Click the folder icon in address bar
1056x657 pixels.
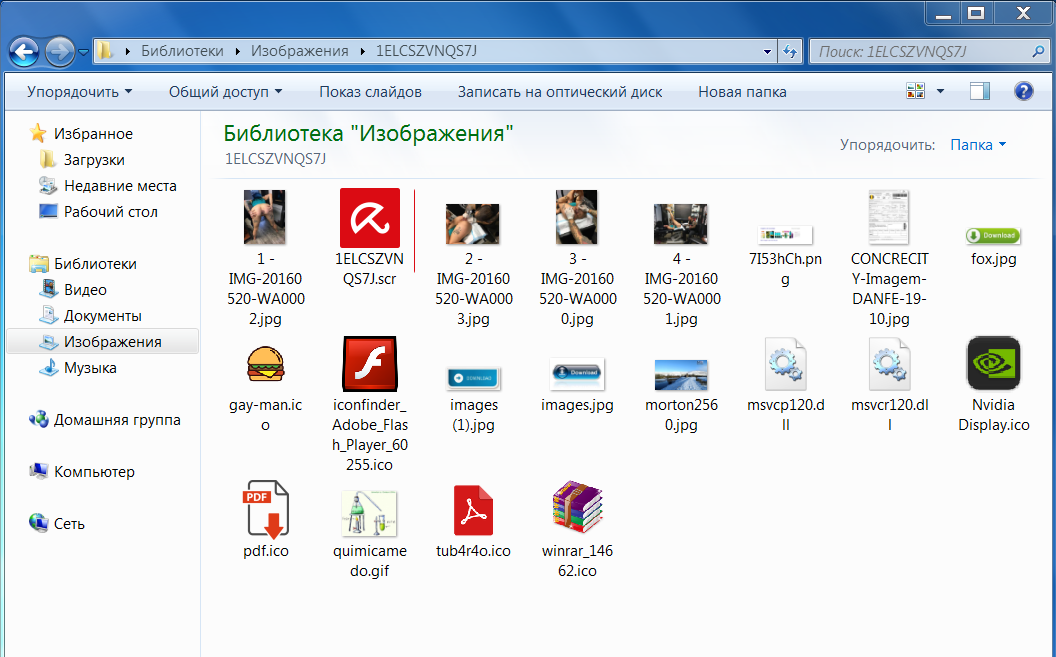(x=105, y=51)
